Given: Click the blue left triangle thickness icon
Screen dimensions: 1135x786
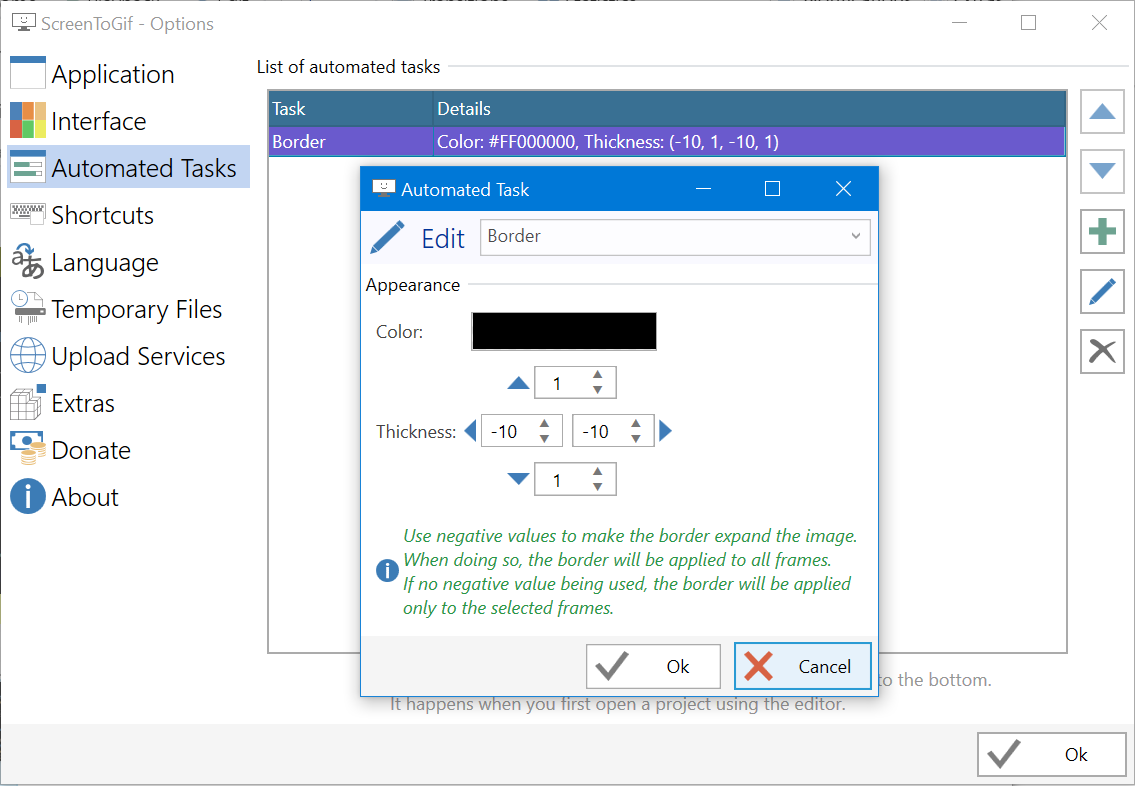Looking at the screenshot, I should [x=470, y=431].
